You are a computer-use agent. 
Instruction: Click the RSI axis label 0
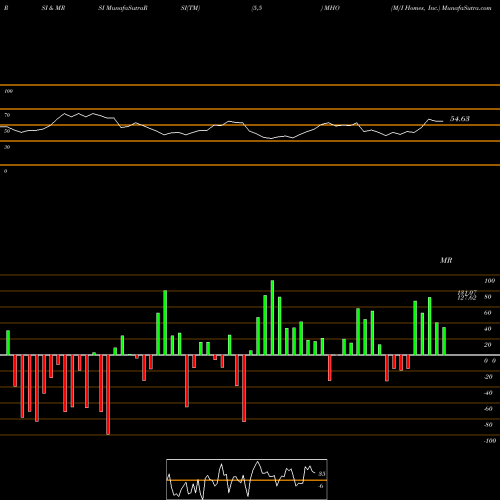5,171
